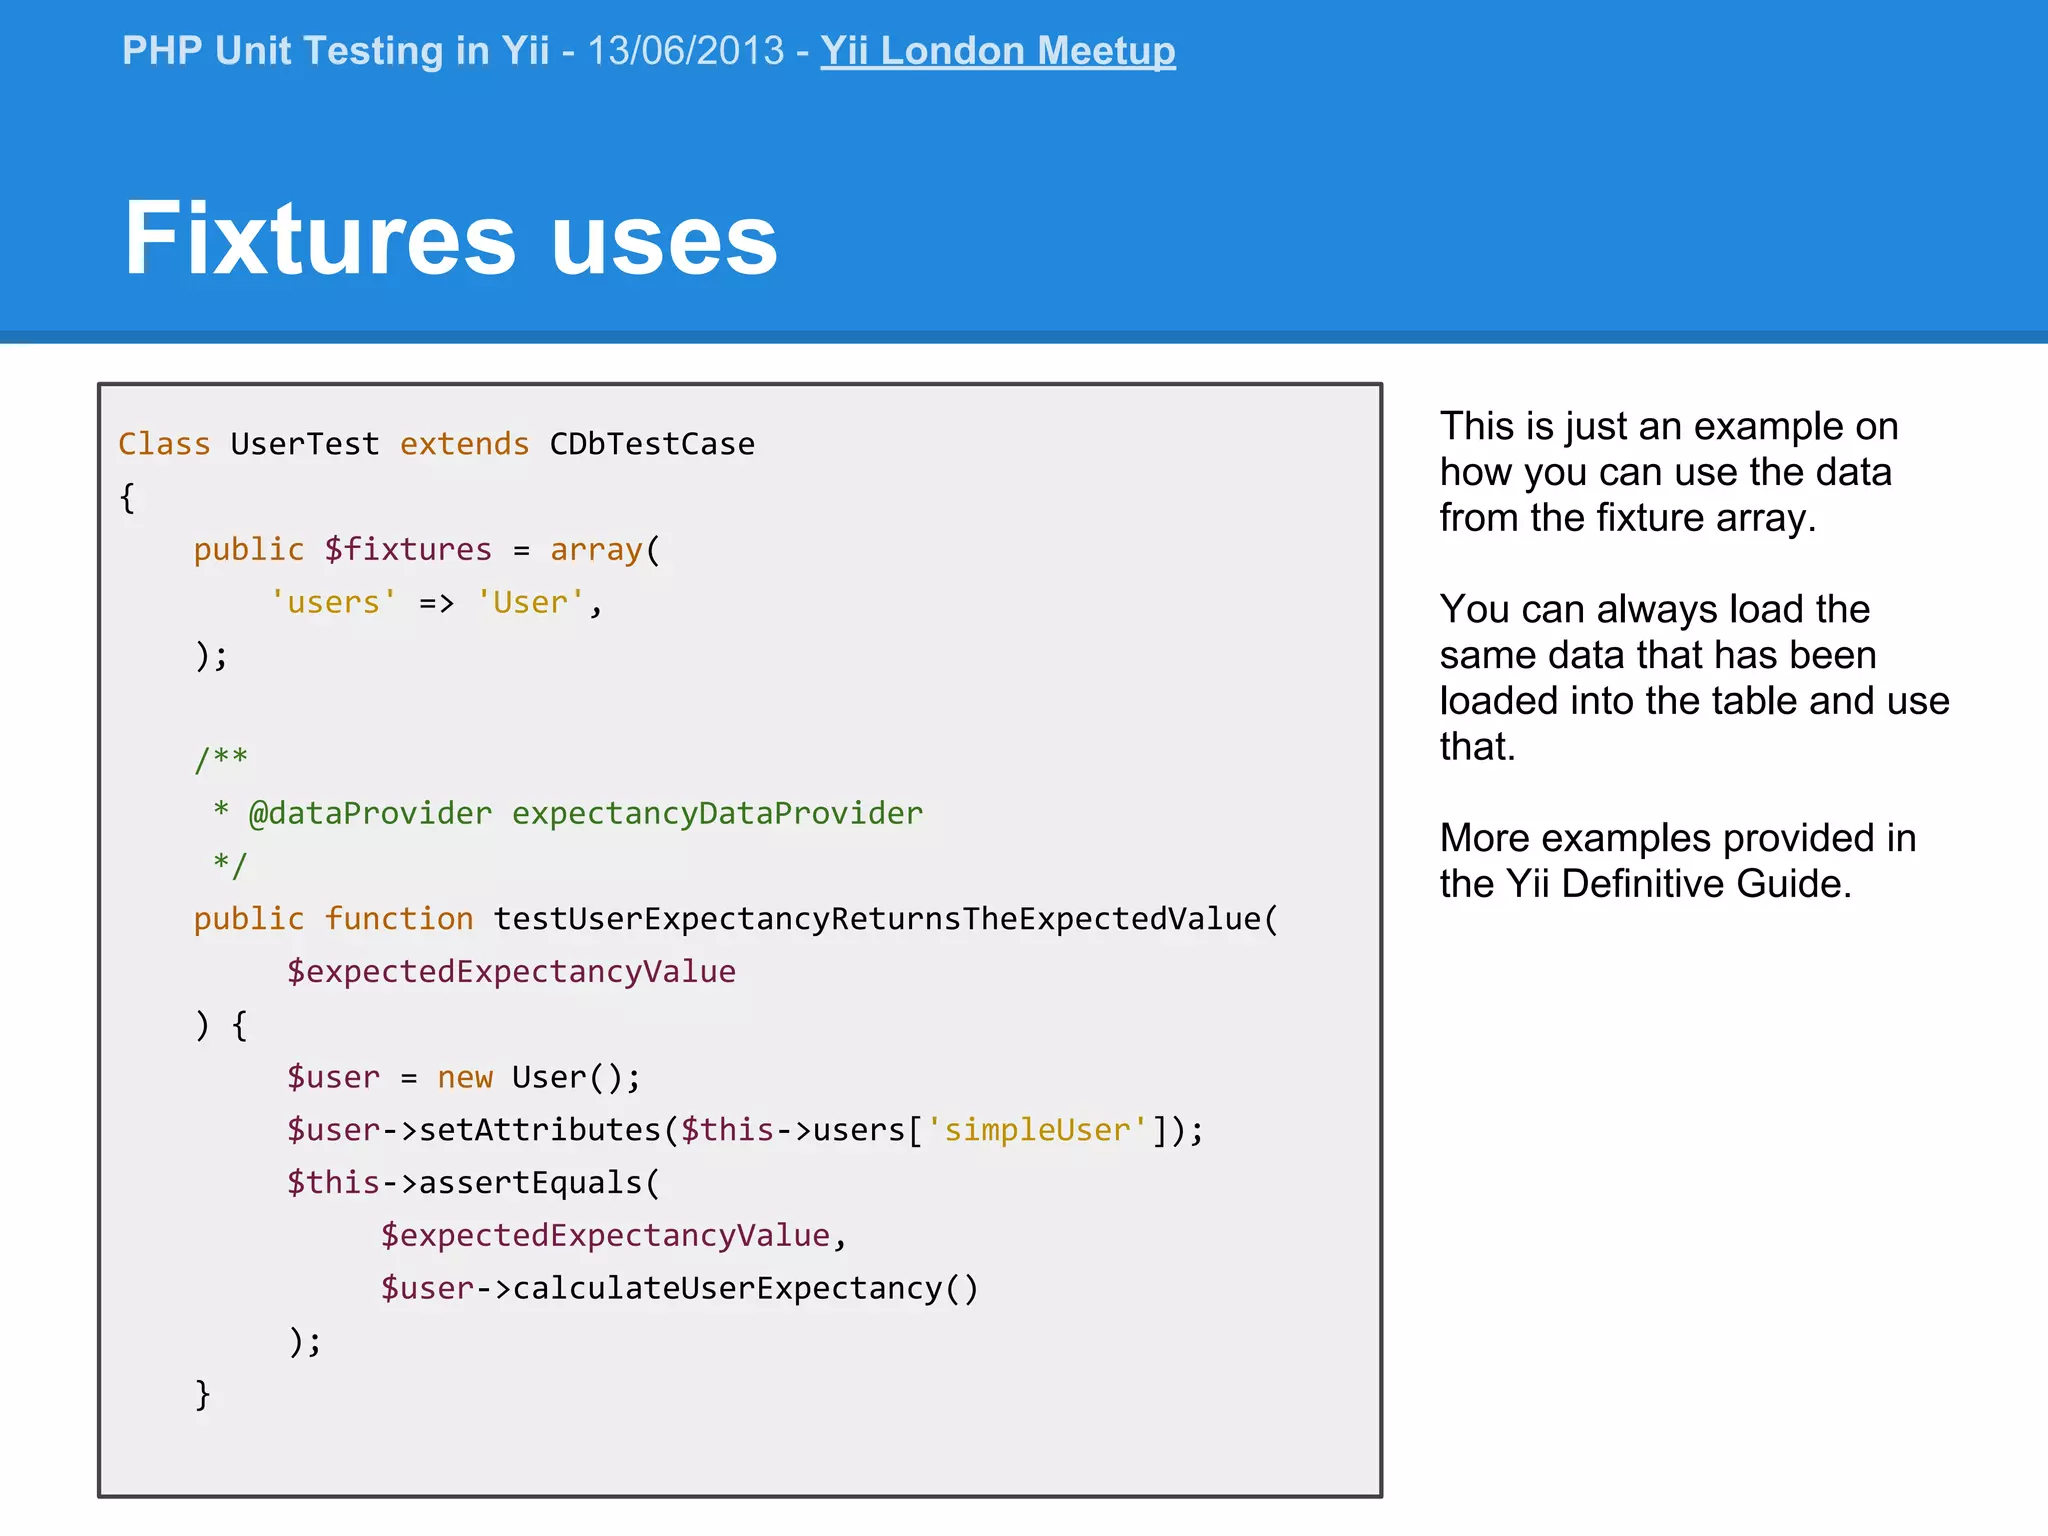Click the '@dataProvider expectancyDataProvider' annotation
Screen dimensions: 2048x1536
point(585,814)
